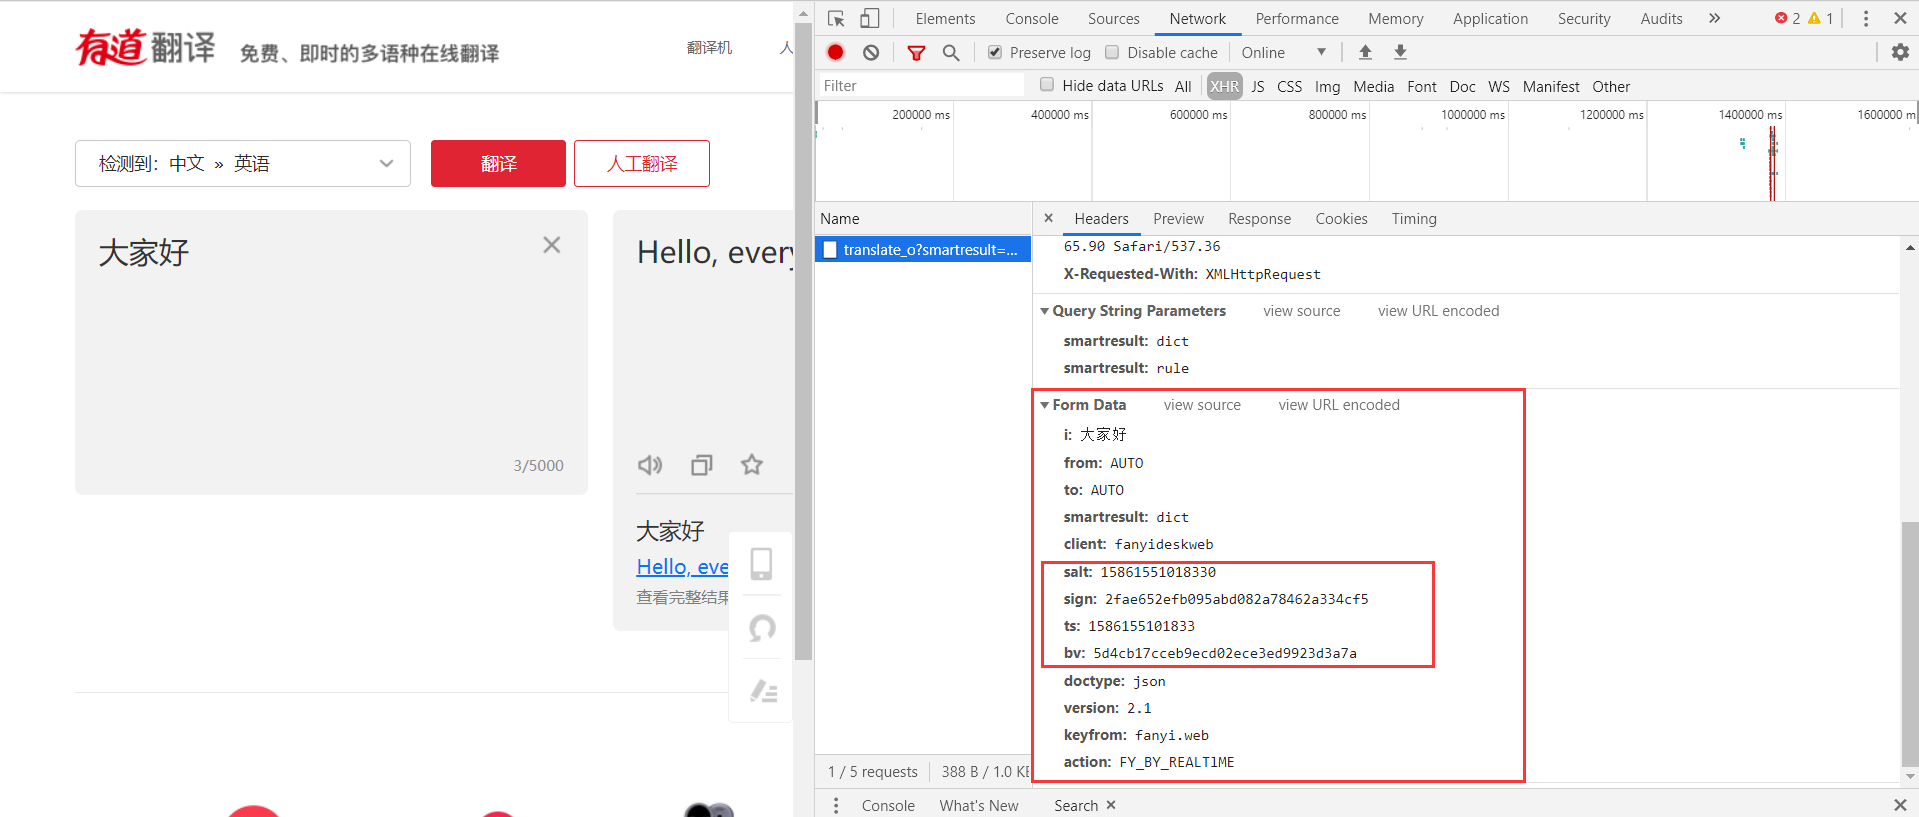This screenshot has height=817, width=1919.
Task: Open feedback edit pencil icon
Action: [x=764, y=691]
